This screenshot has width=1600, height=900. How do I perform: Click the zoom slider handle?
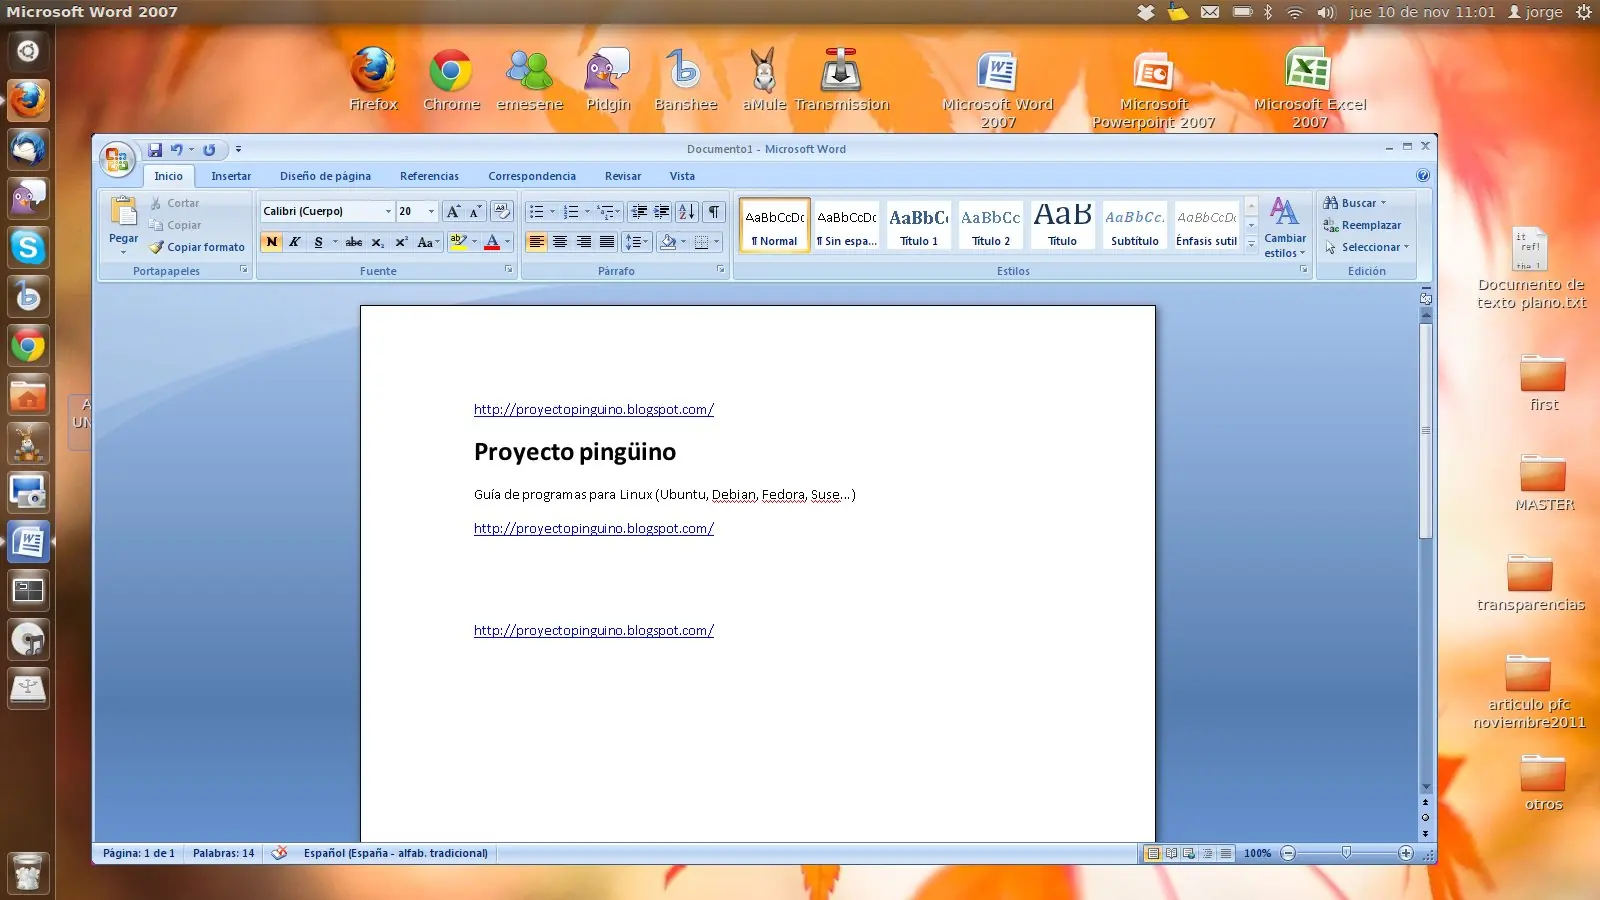click(1346, 853)
